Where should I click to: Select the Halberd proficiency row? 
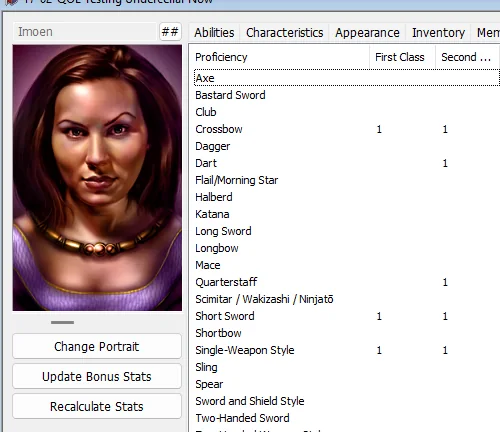pos(347,197)
